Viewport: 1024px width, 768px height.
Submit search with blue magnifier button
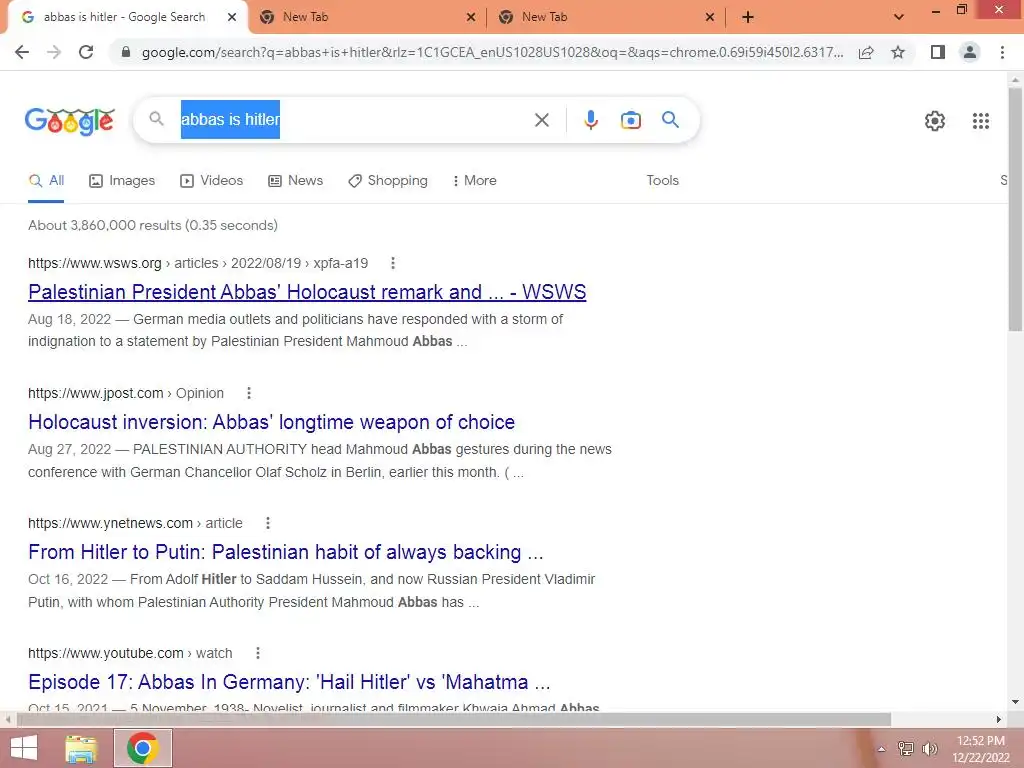click(x=670, y=120)
